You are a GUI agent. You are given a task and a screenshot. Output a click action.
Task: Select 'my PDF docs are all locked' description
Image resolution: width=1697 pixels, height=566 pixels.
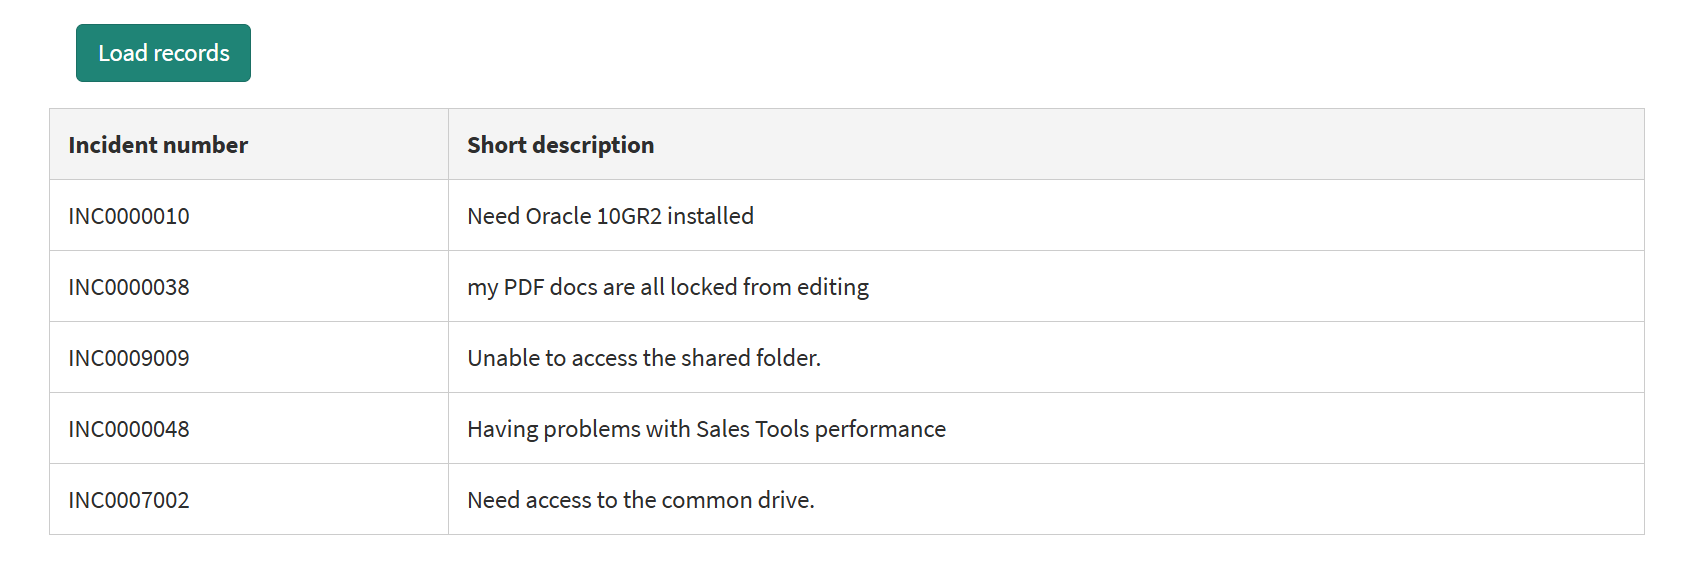click(x=667, y=287)
